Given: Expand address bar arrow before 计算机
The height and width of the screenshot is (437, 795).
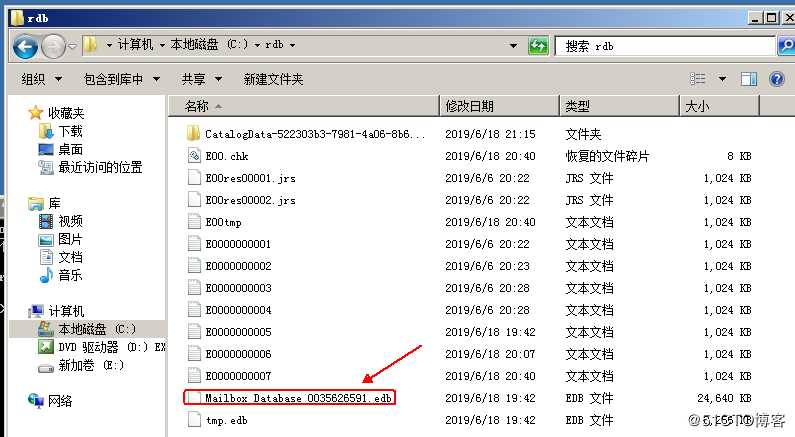Looking at the screenshot, I should click(x=109, y=45).
